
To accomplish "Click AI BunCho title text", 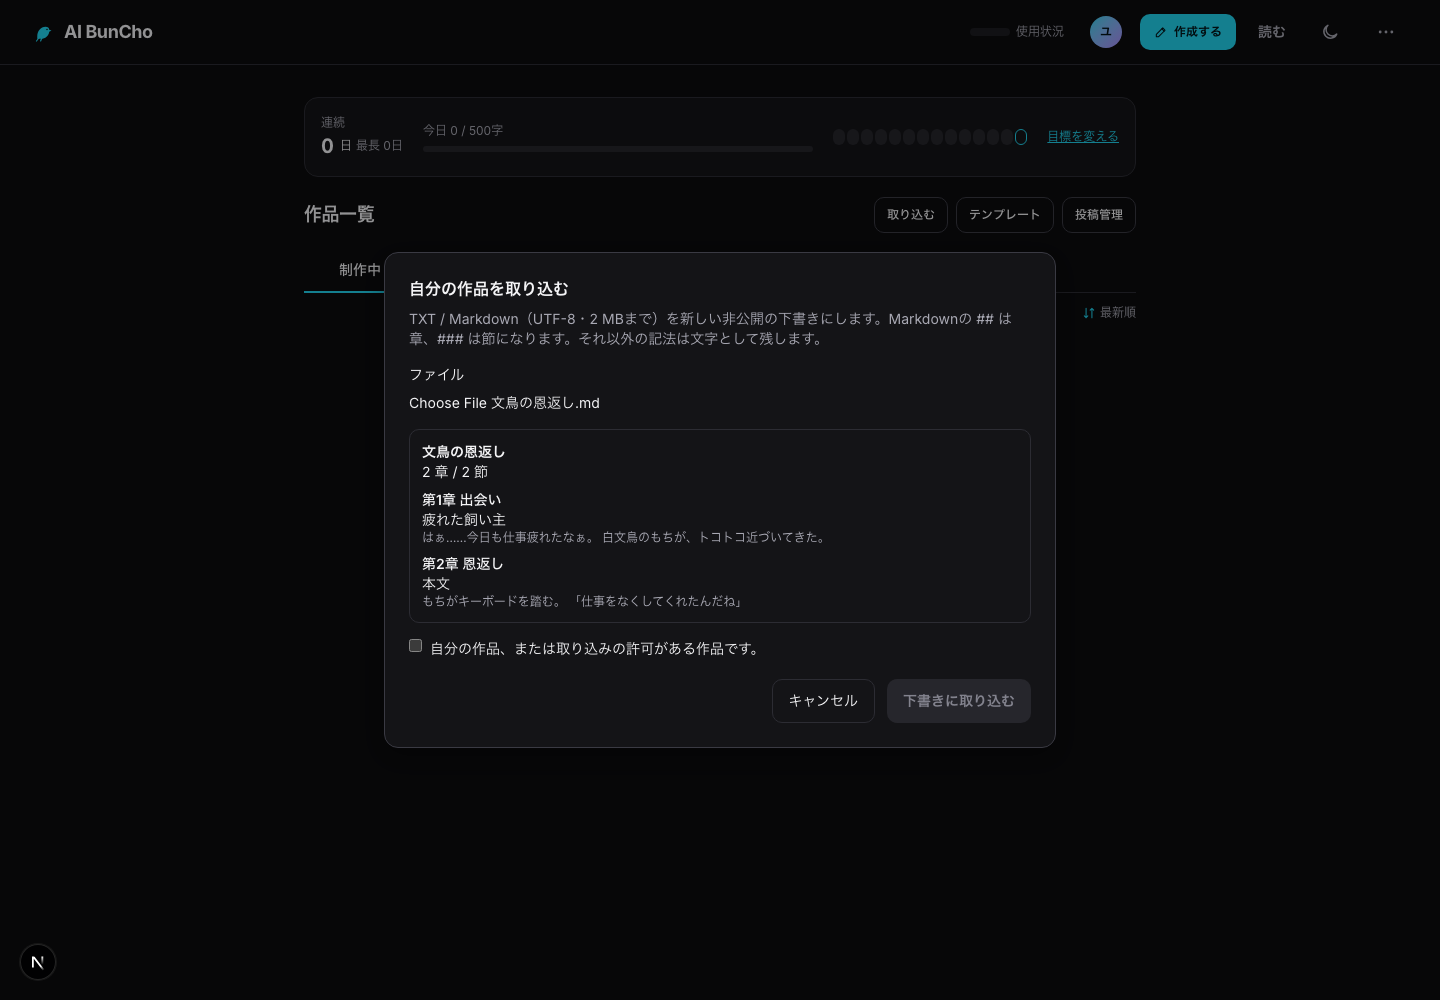I will (108, 32).
